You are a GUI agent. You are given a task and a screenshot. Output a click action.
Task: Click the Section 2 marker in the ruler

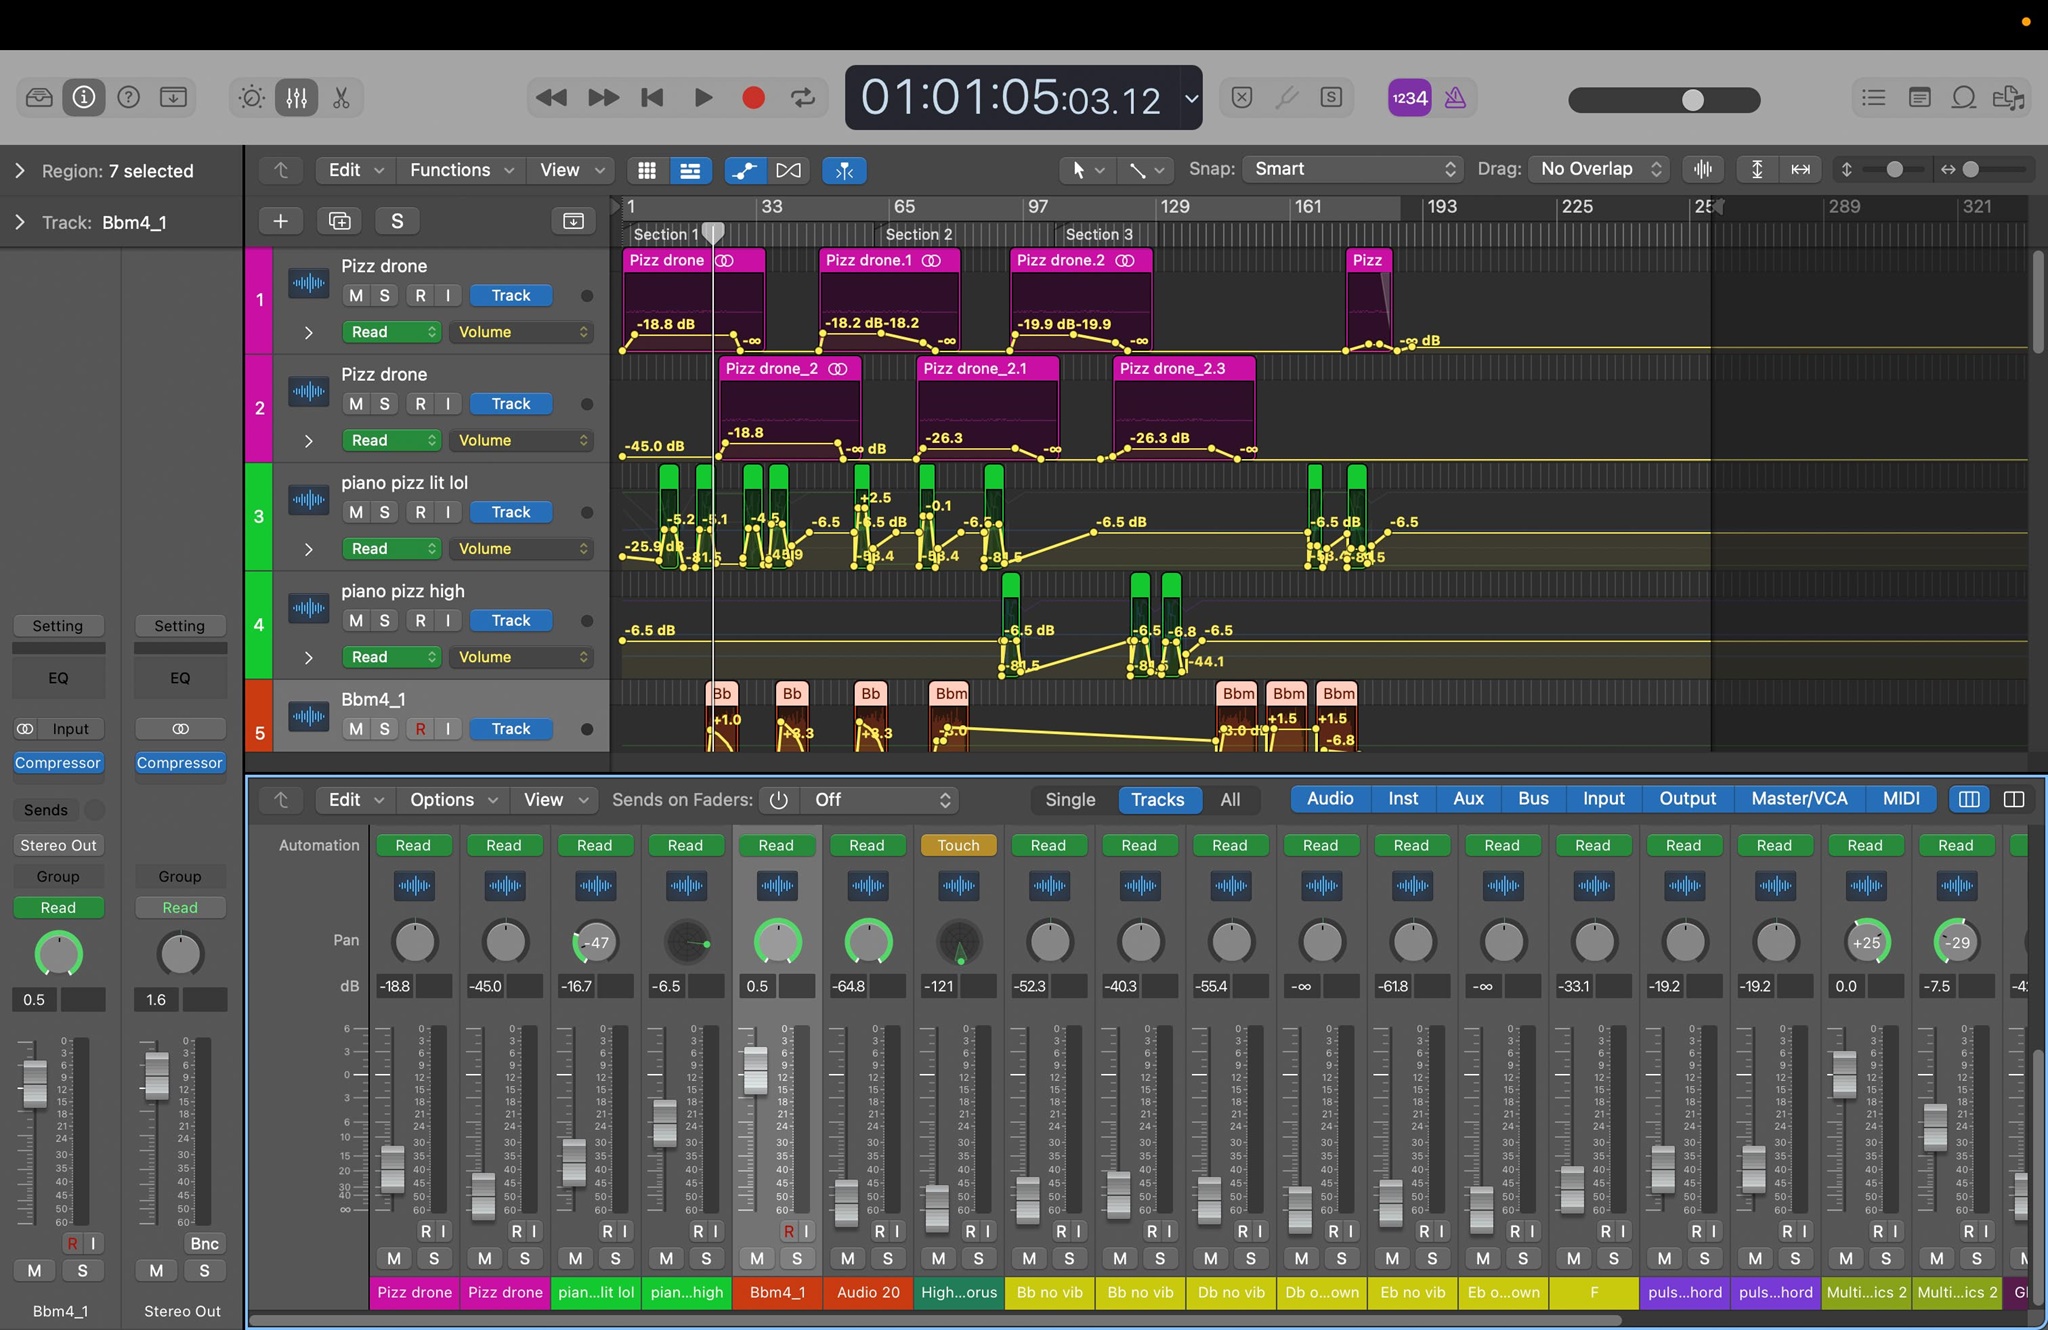pos(919,234)
